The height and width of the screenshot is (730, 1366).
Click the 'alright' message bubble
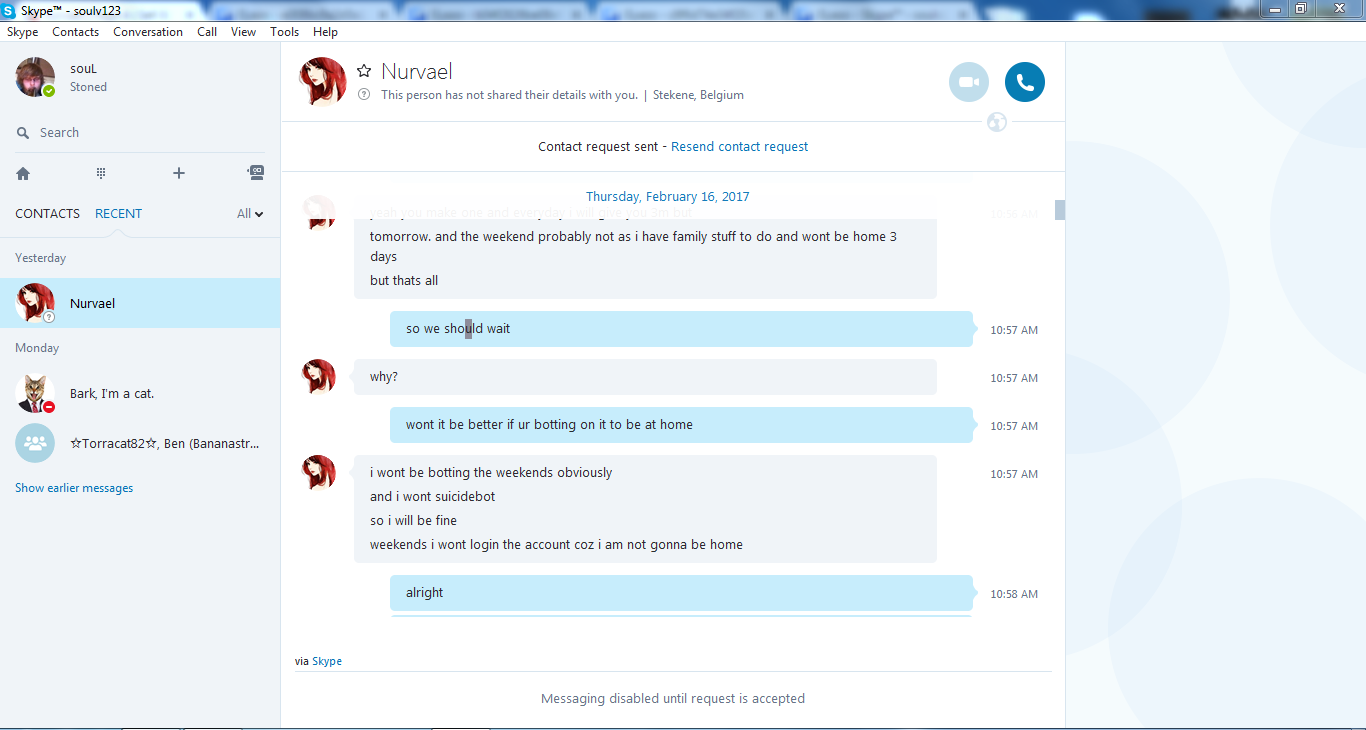click(x=681, y=593)
